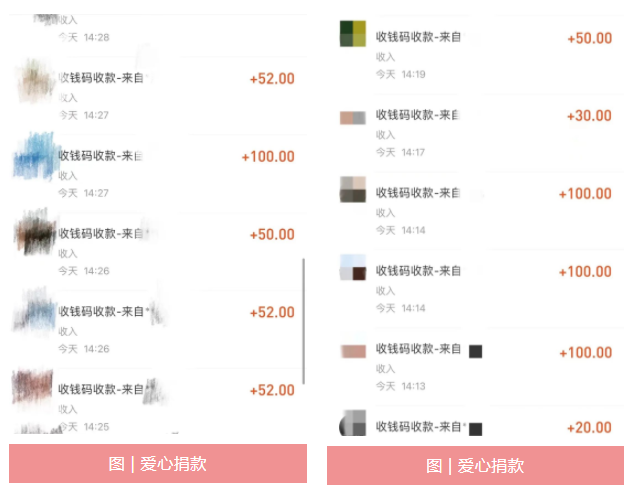Tap avatar of the +30.00 payment
The height and width of the screenshot is (492, 633).
[353, 118]
